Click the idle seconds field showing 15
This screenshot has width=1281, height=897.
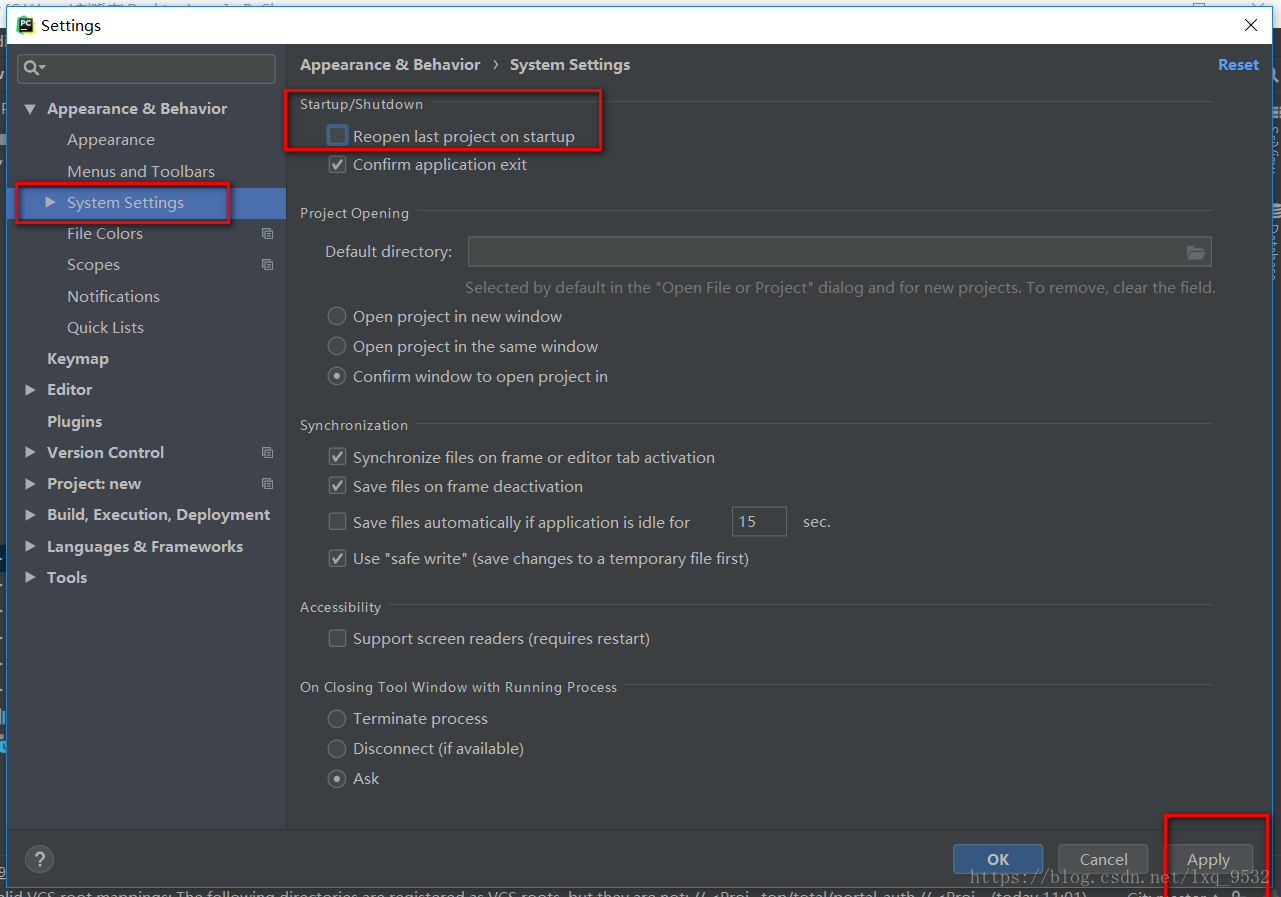pos(759,522)
